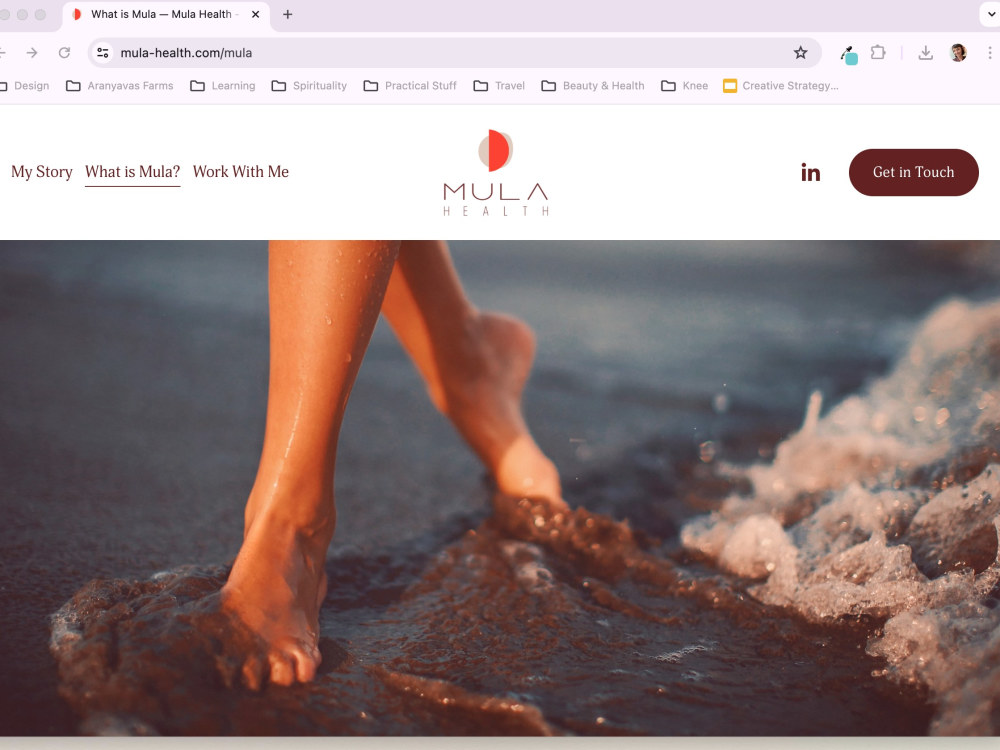Bookmark this page with the star icon
1000x750 pixels.
[800, 53]
